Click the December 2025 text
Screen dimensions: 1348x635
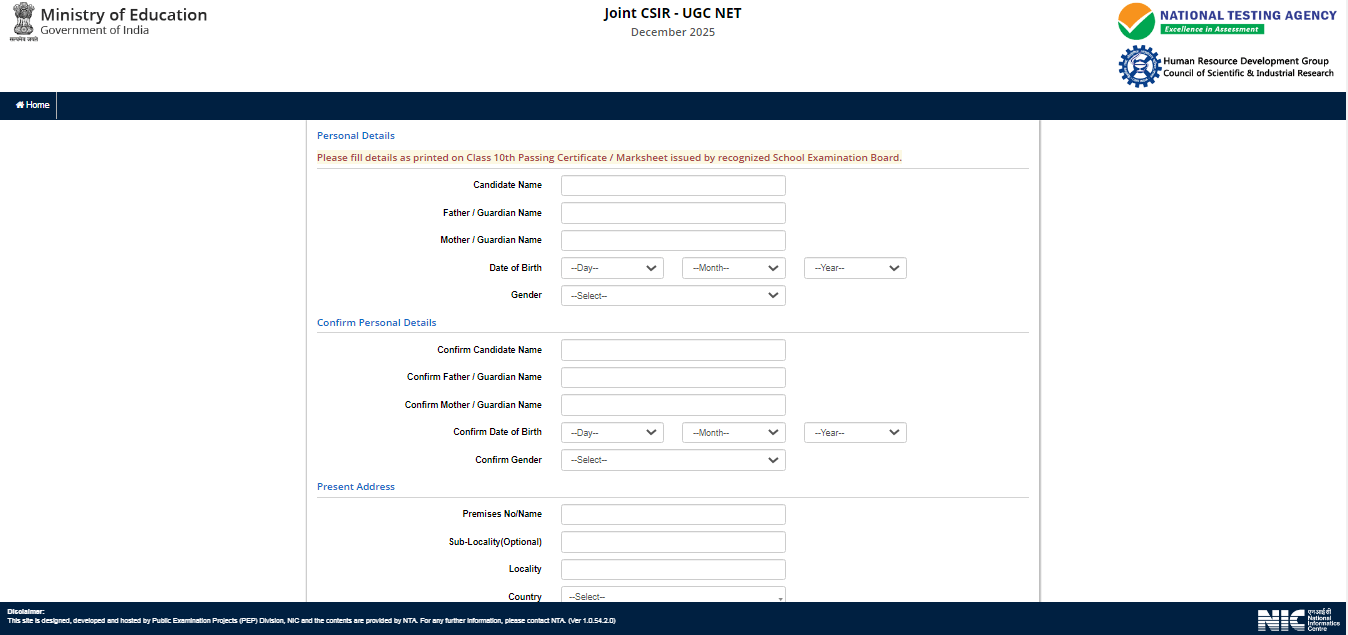click(x=673, y=32)
